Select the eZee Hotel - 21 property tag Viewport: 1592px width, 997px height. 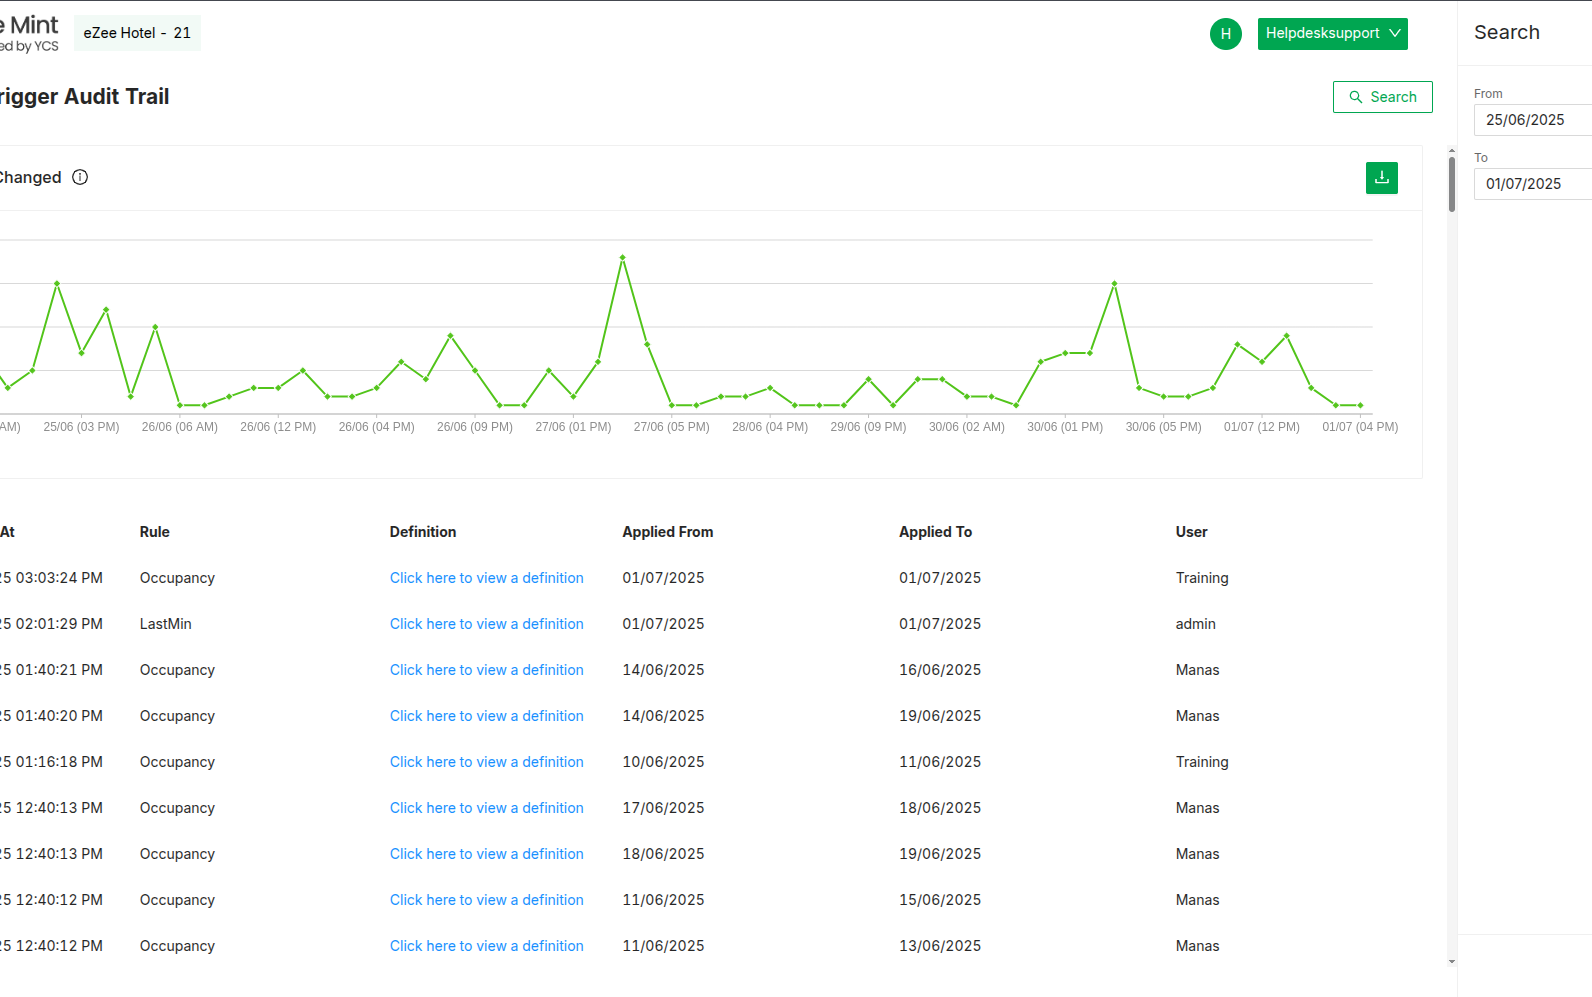pyautogui.click(x=137, y=33)
